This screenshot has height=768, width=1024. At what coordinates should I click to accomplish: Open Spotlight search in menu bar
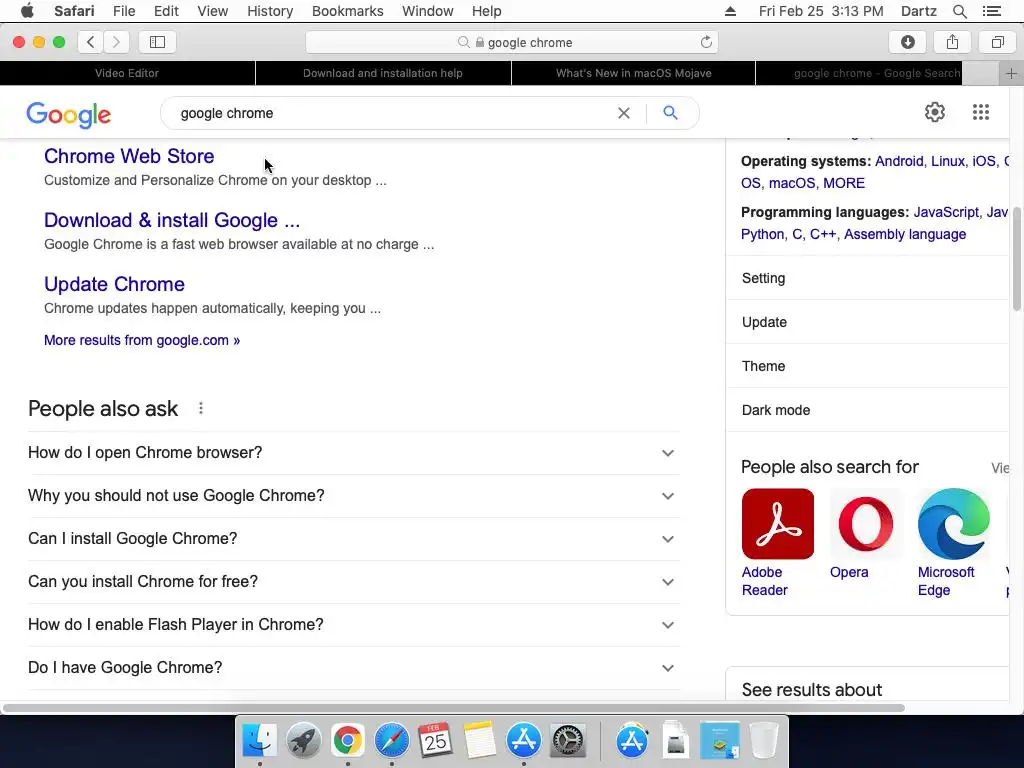tap(959, 11)
